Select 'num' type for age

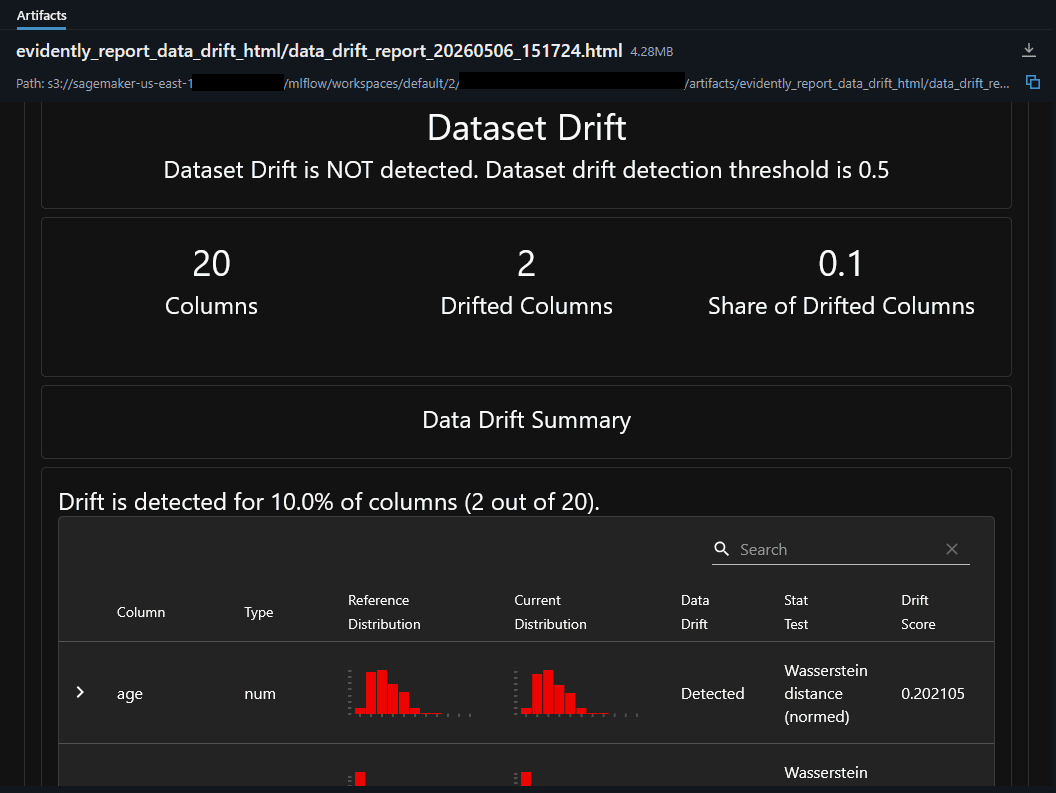tap(260, 694)
